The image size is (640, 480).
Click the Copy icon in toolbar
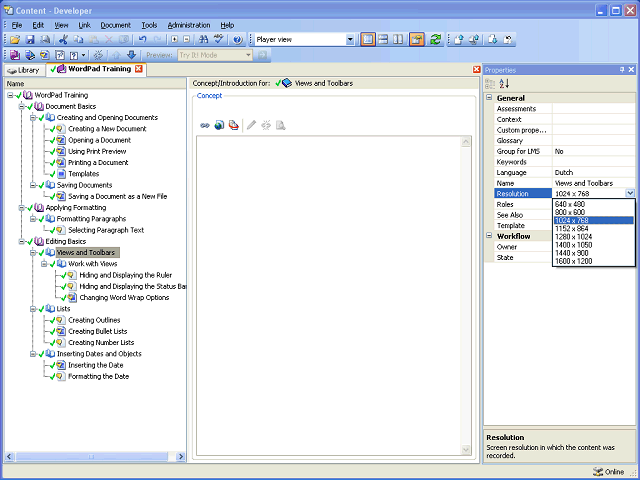[78, 39]
